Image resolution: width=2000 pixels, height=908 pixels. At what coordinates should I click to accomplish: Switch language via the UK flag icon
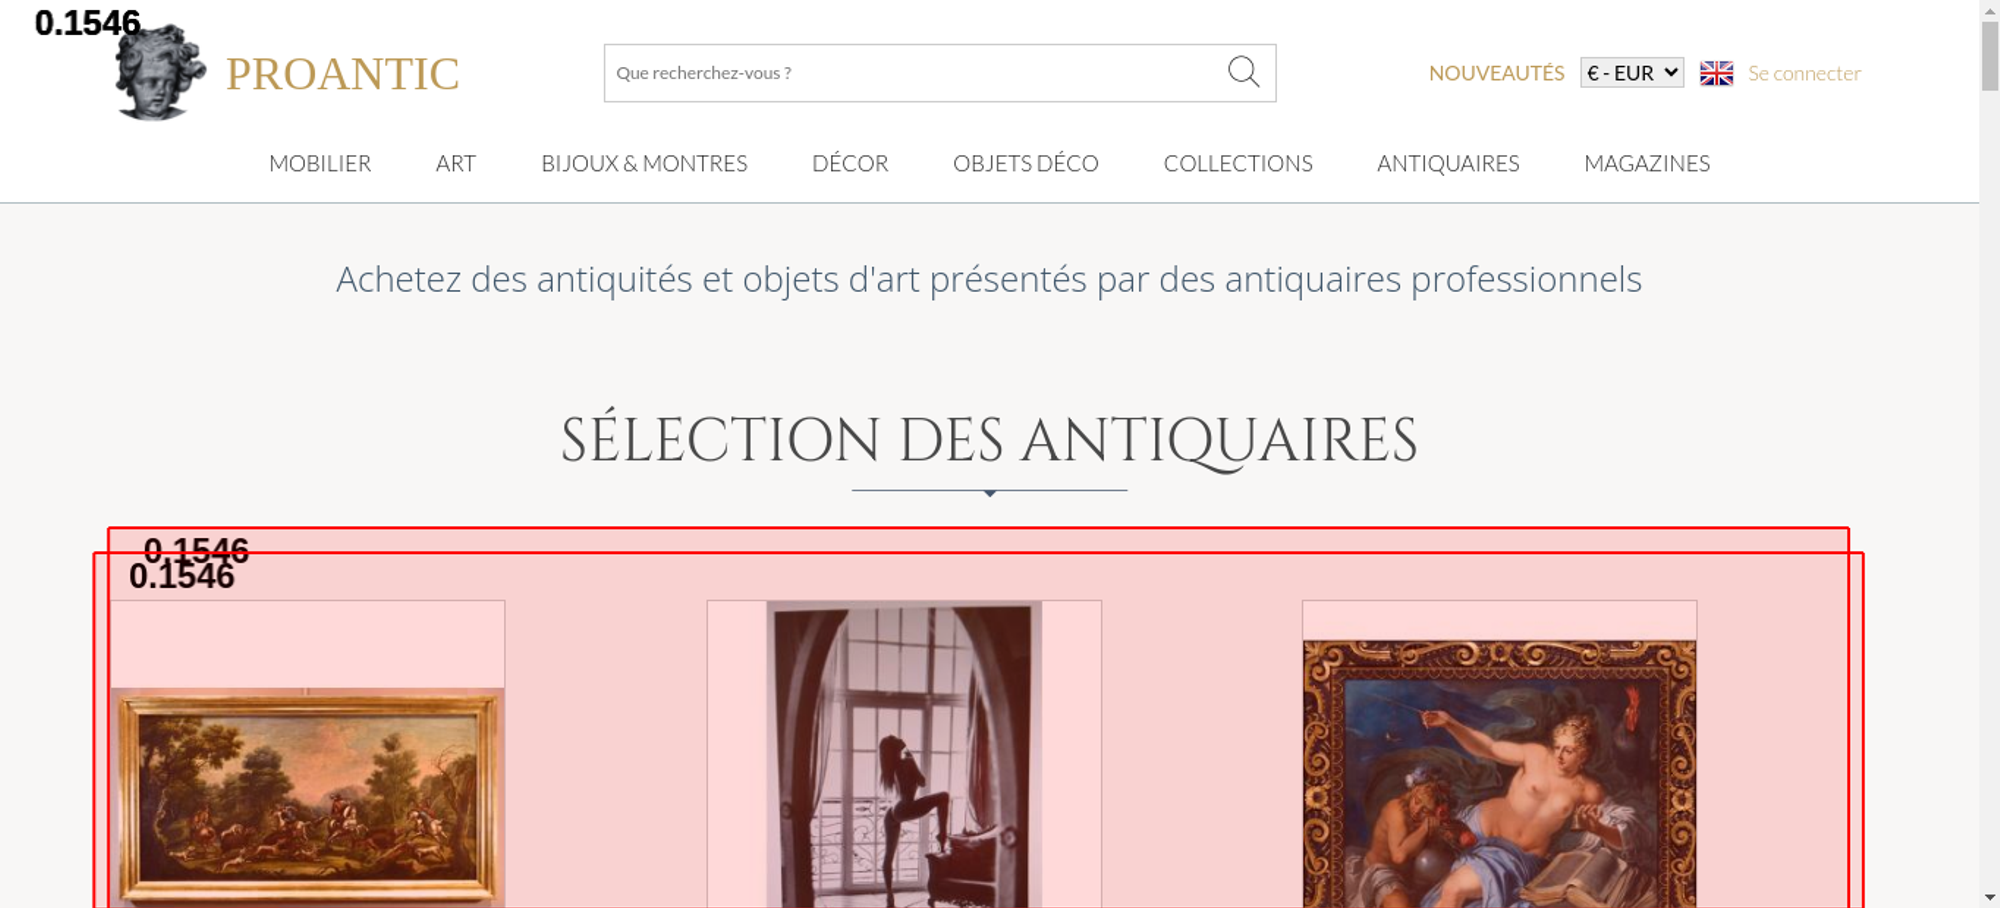click(x=1716, y=73)
